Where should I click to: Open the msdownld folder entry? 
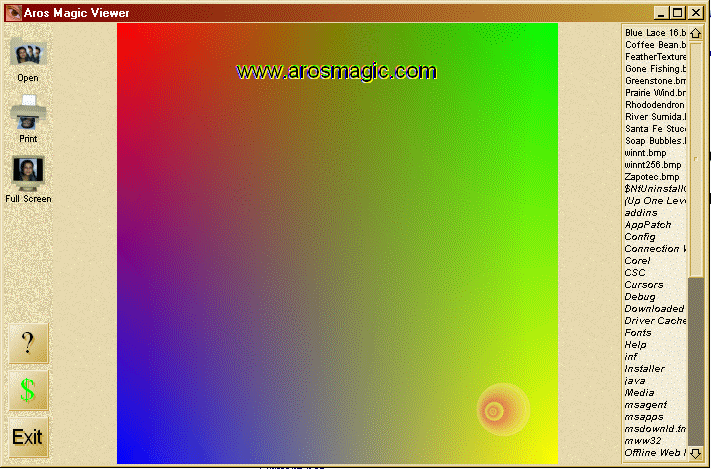[655, 429]
